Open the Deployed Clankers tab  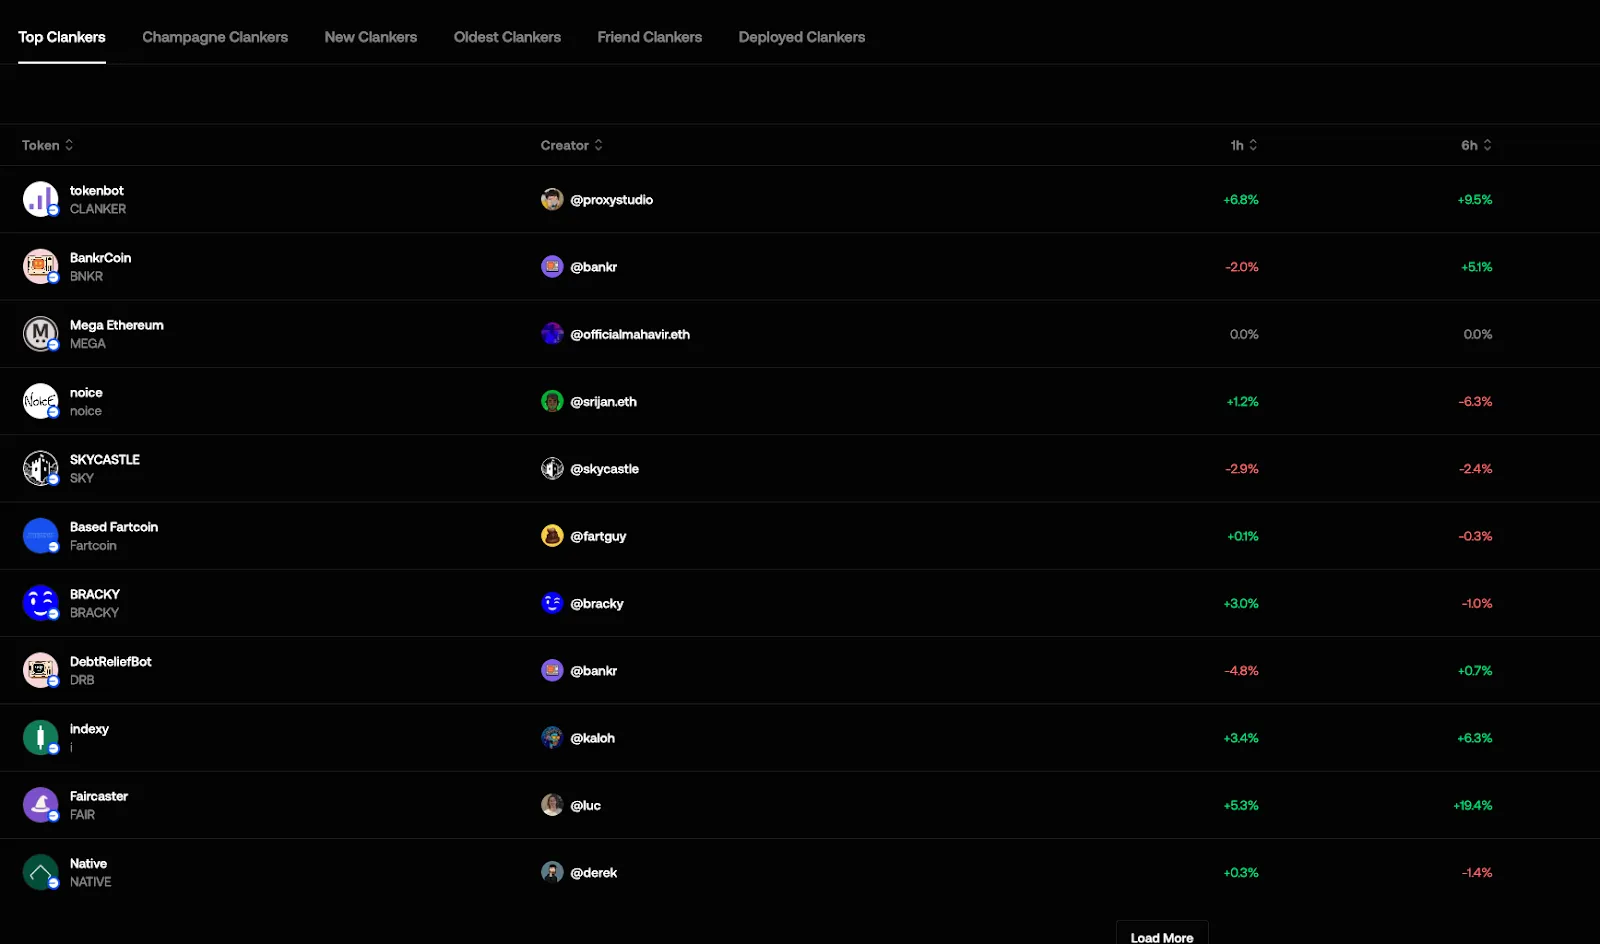tap(802, 37)
